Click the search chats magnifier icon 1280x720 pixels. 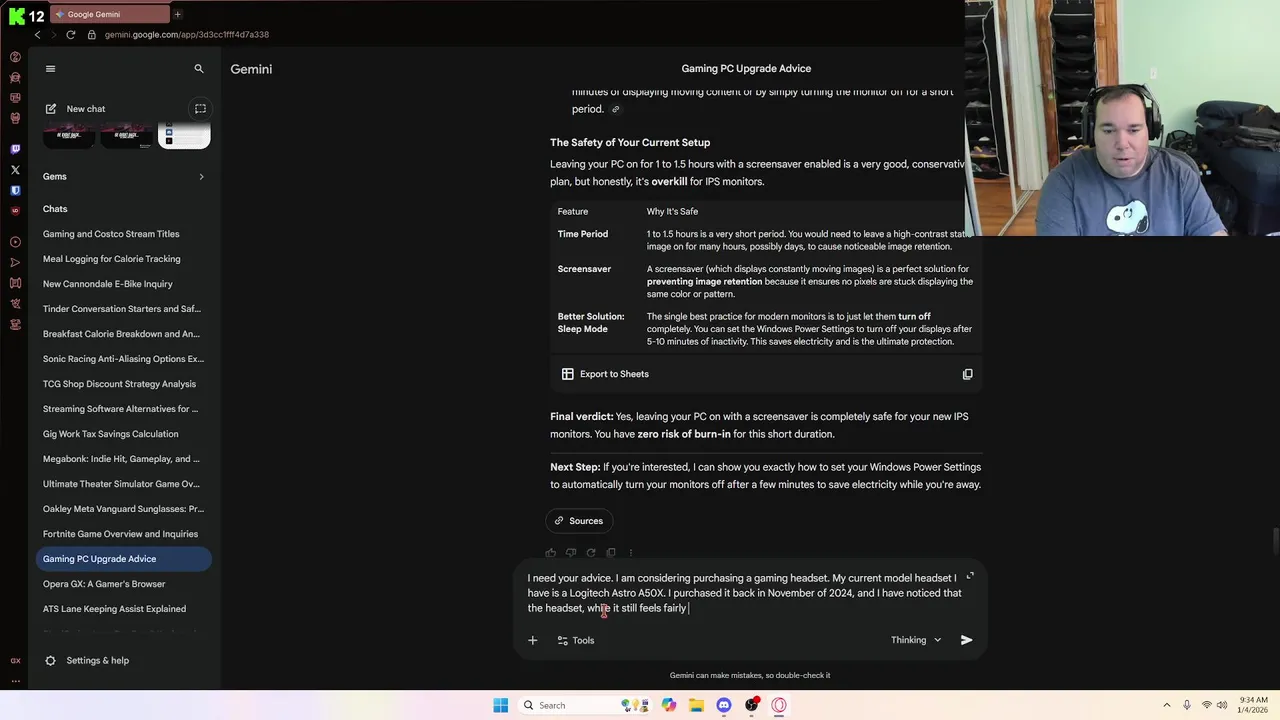(x=199, y=69)
